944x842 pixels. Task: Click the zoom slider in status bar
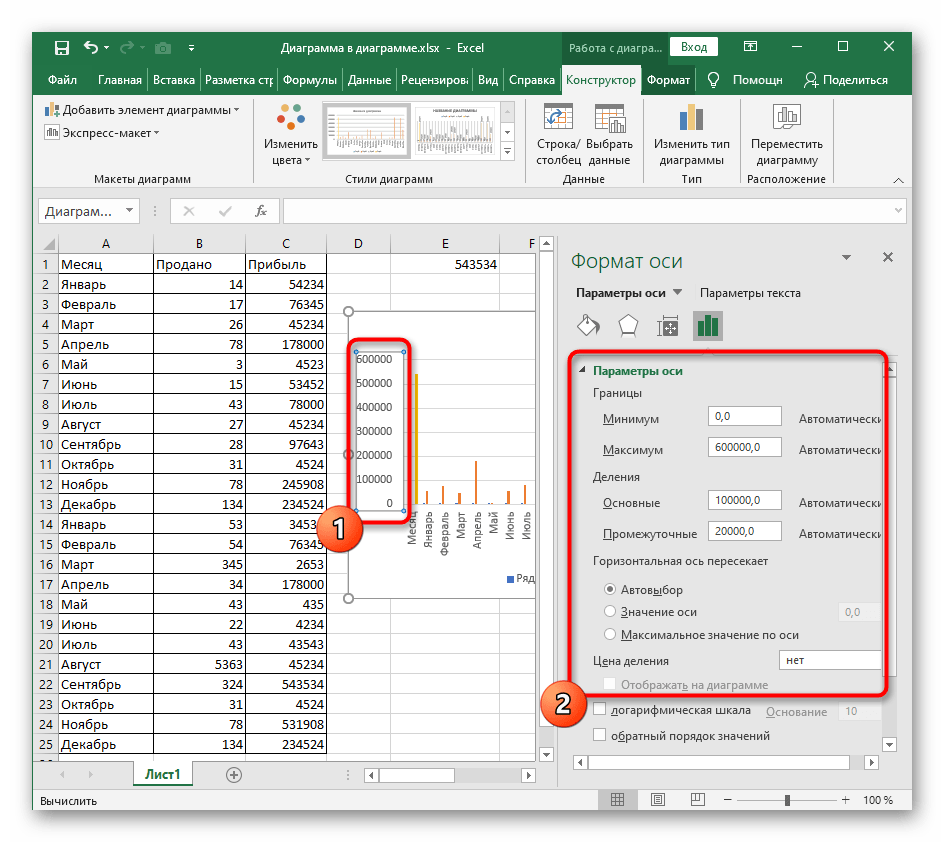click(788, 800)
